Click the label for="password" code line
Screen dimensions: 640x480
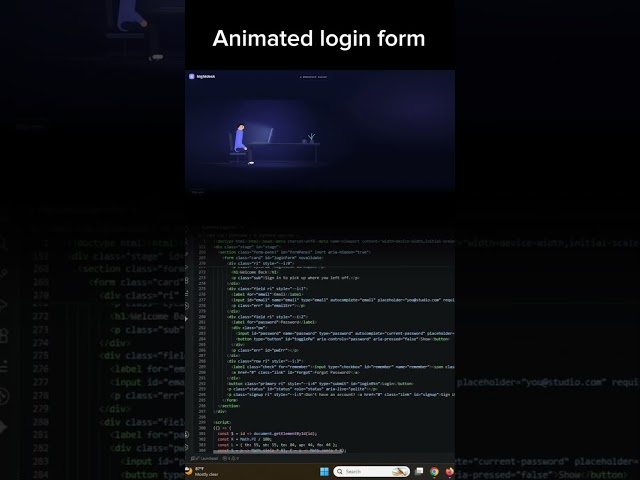point(274,322)
